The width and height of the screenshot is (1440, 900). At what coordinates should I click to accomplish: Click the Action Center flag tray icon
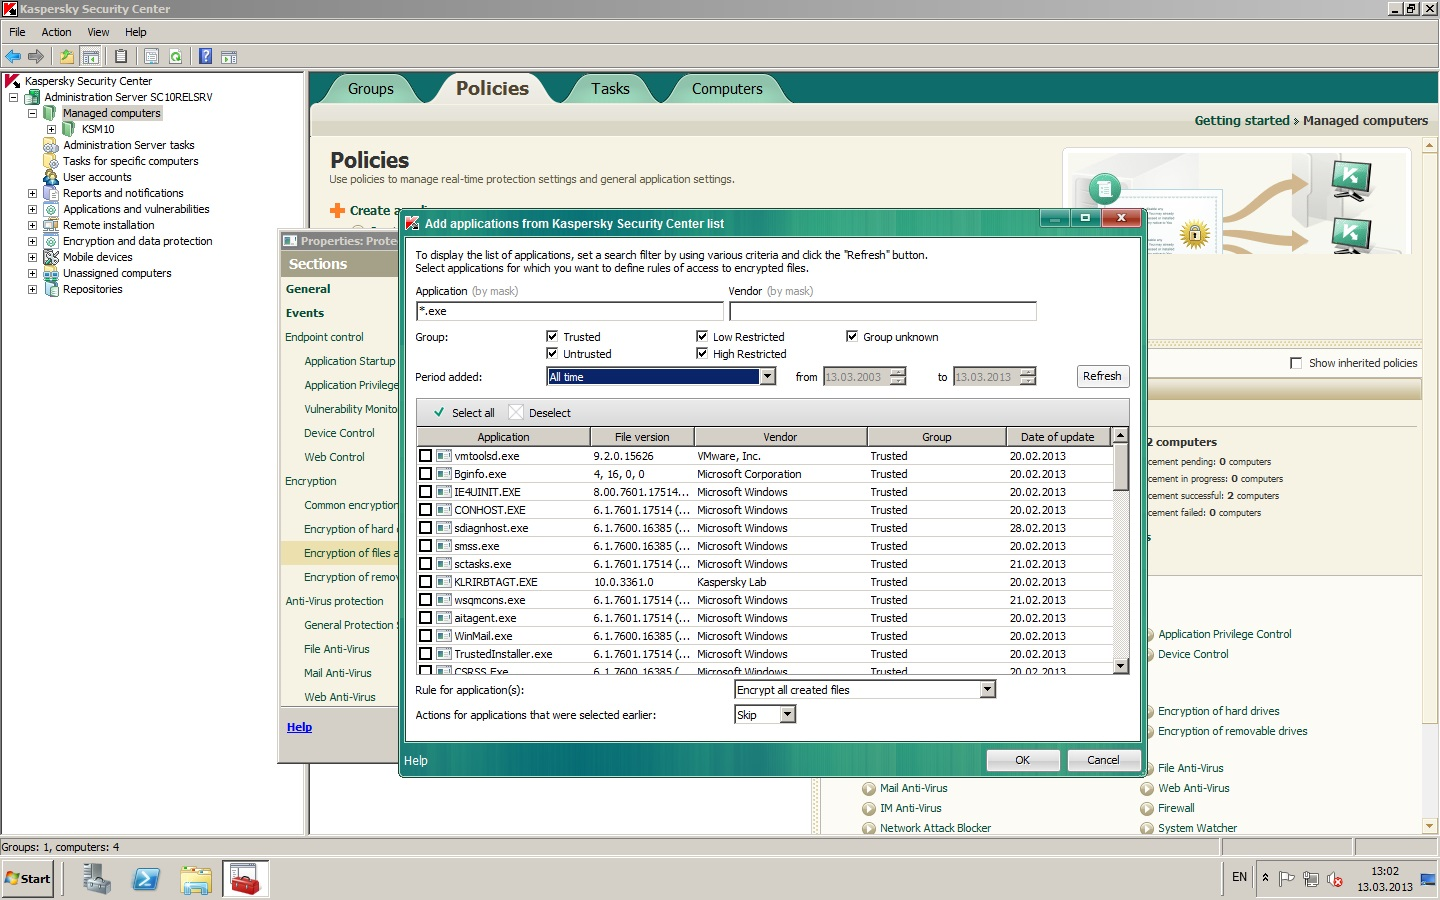(1287, 879)
